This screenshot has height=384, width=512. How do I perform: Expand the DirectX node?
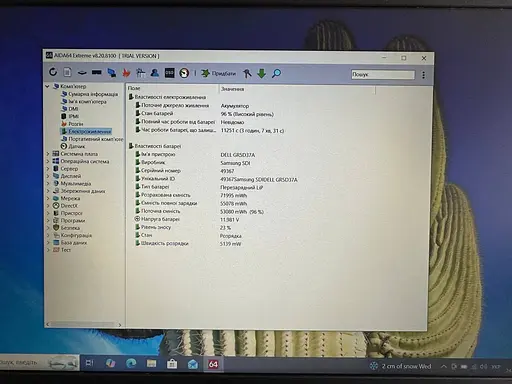[47, 205]
